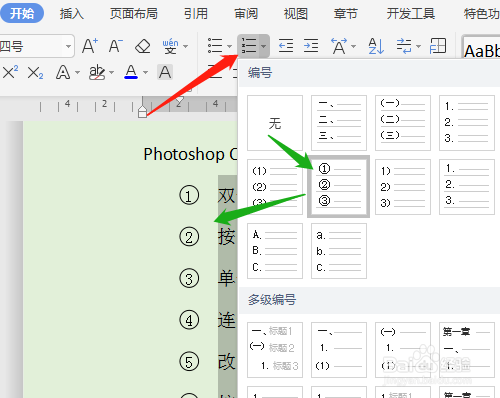
Task: Click the character shading A icon
Action: click(x=165, y=72)
